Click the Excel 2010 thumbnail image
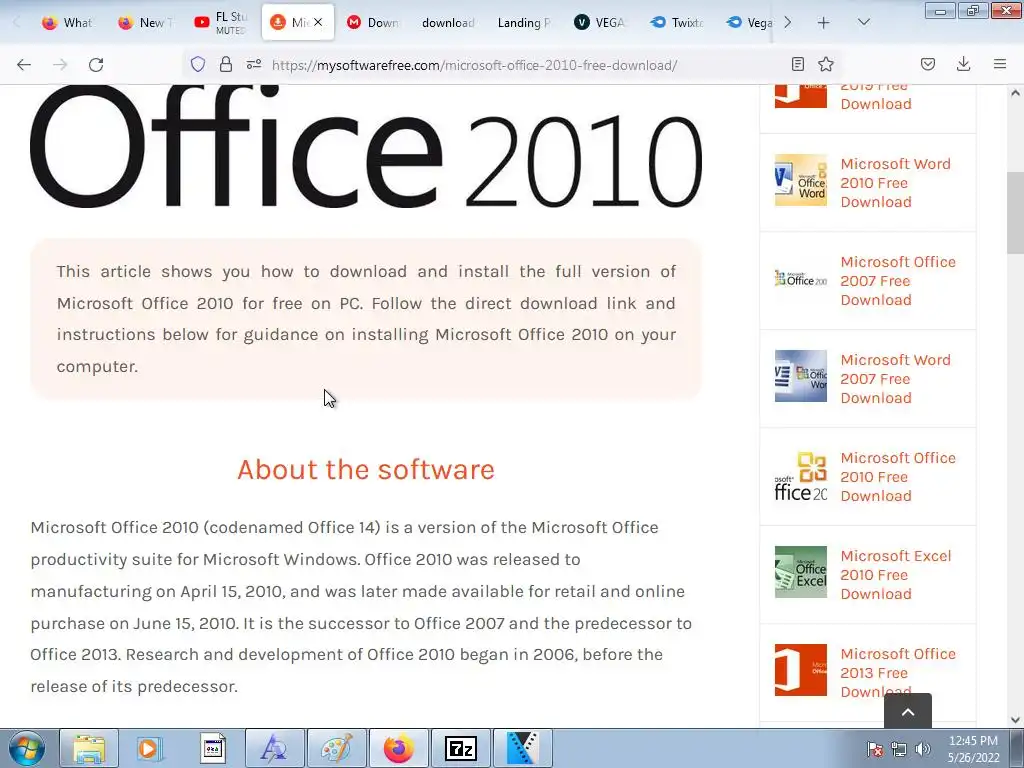 click(801, 572)
